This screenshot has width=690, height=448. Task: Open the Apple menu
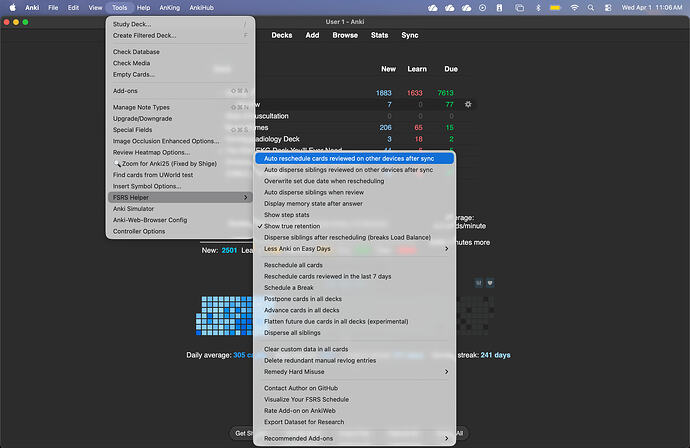(x=12, y=7)
